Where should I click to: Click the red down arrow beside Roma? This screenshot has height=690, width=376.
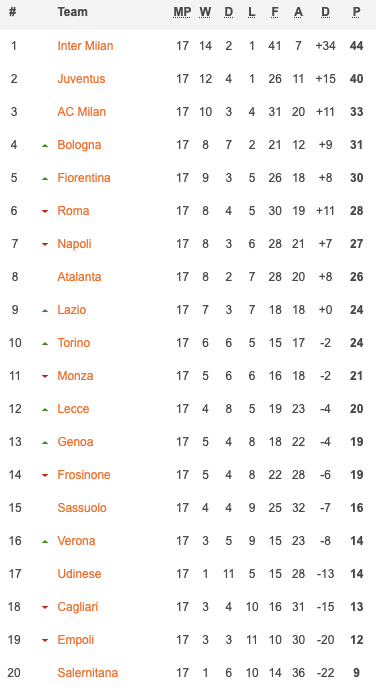coord(45,211)
